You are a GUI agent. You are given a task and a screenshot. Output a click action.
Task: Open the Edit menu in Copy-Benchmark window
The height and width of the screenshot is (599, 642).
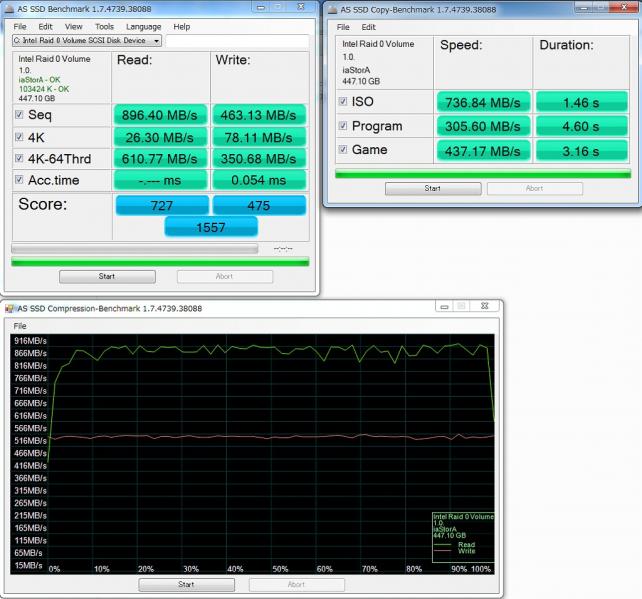368,27
